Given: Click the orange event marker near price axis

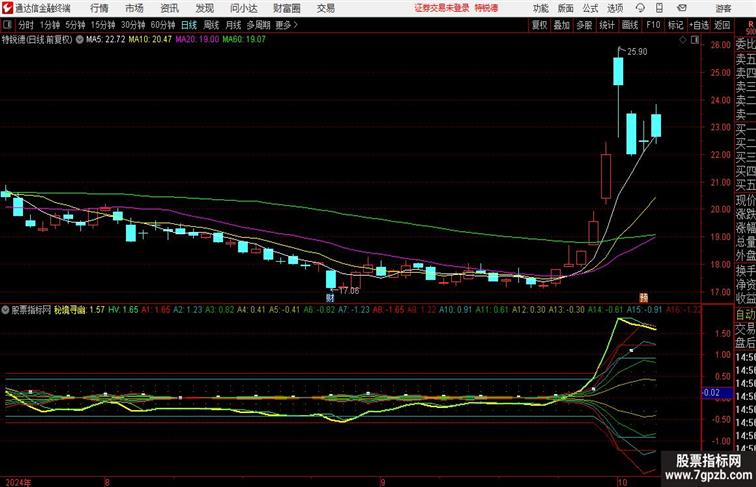Looking at the screenshot, I should click(644, 298).
